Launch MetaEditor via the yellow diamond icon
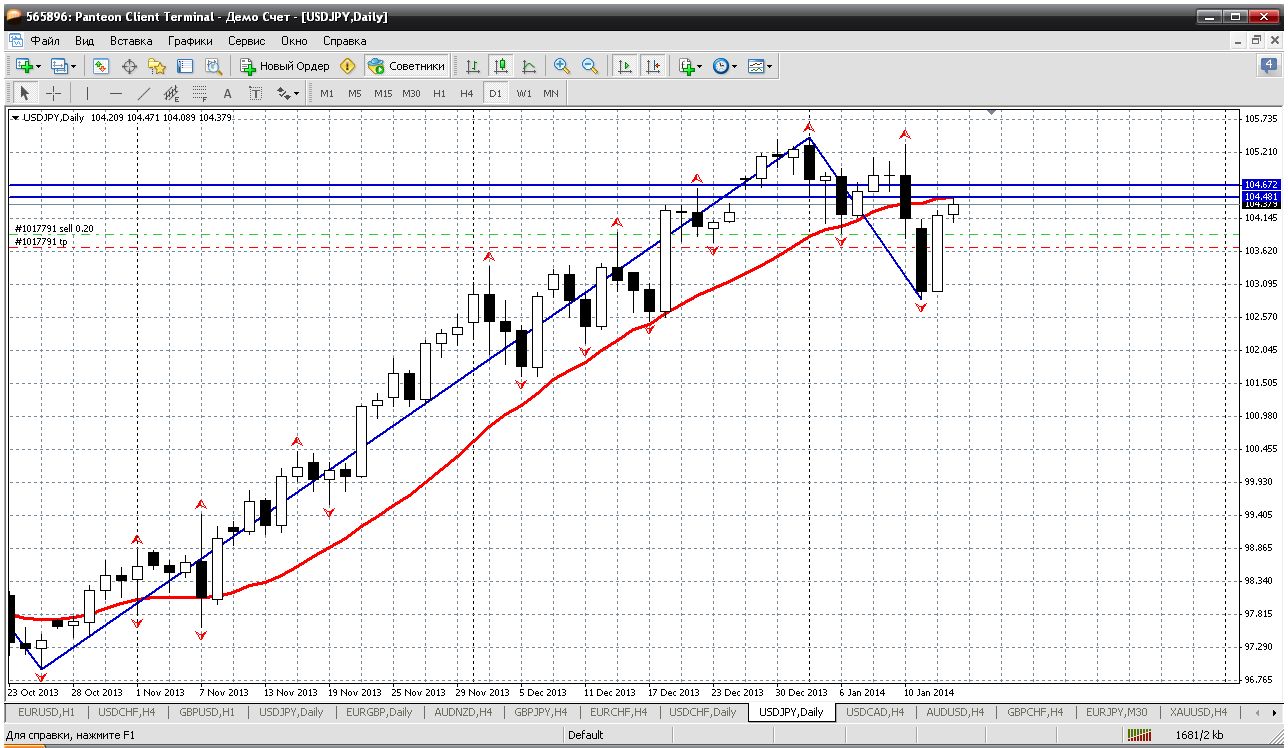This screenshot has height=748, width=1288. pos(347,66)
